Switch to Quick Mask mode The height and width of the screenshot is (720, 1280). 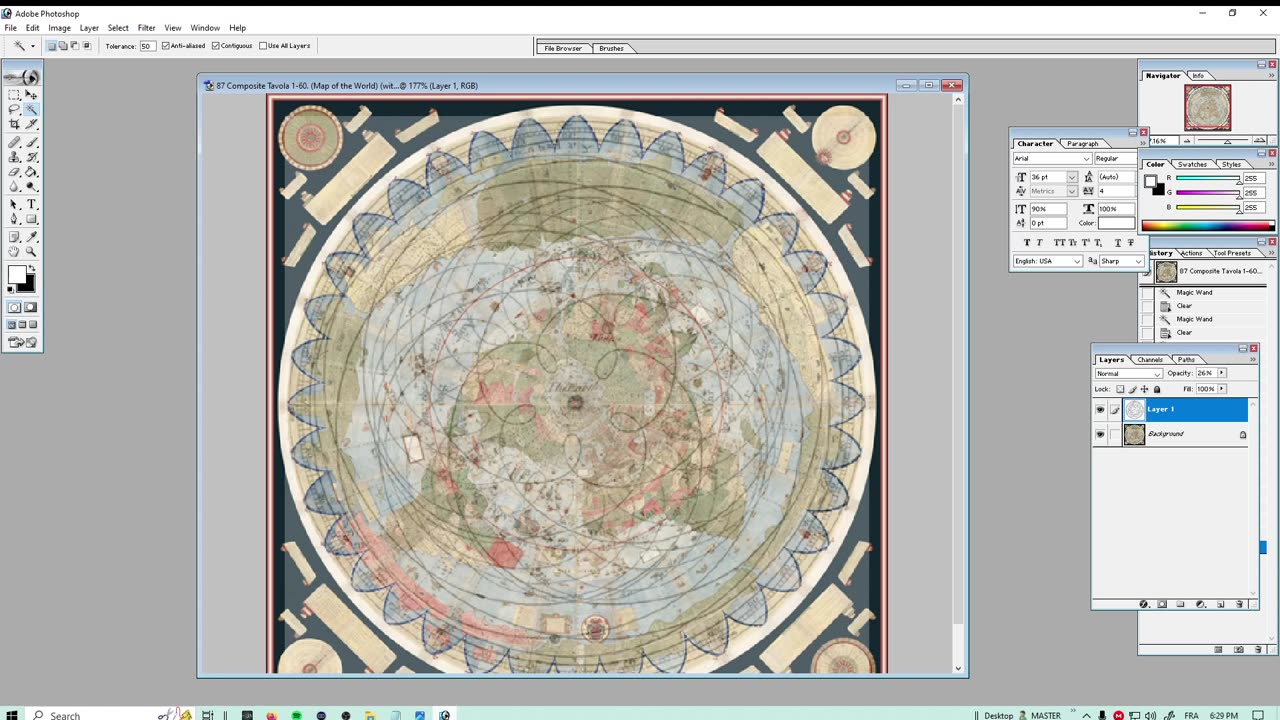click(x=31, y=307)
